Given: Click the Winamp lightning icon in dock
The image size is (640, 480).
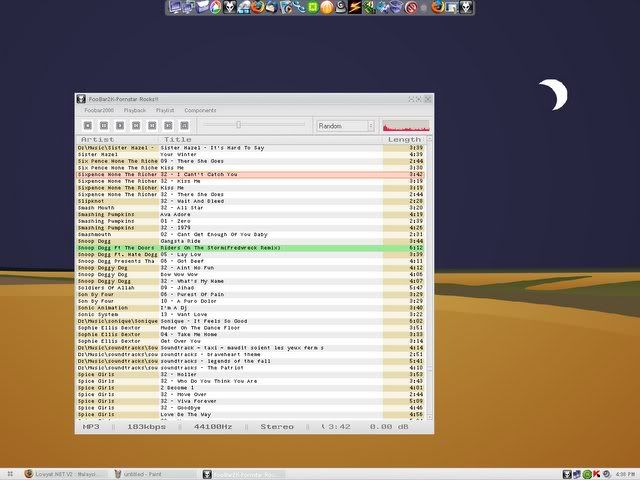Looking at the screenshot, I should [353, 8].
